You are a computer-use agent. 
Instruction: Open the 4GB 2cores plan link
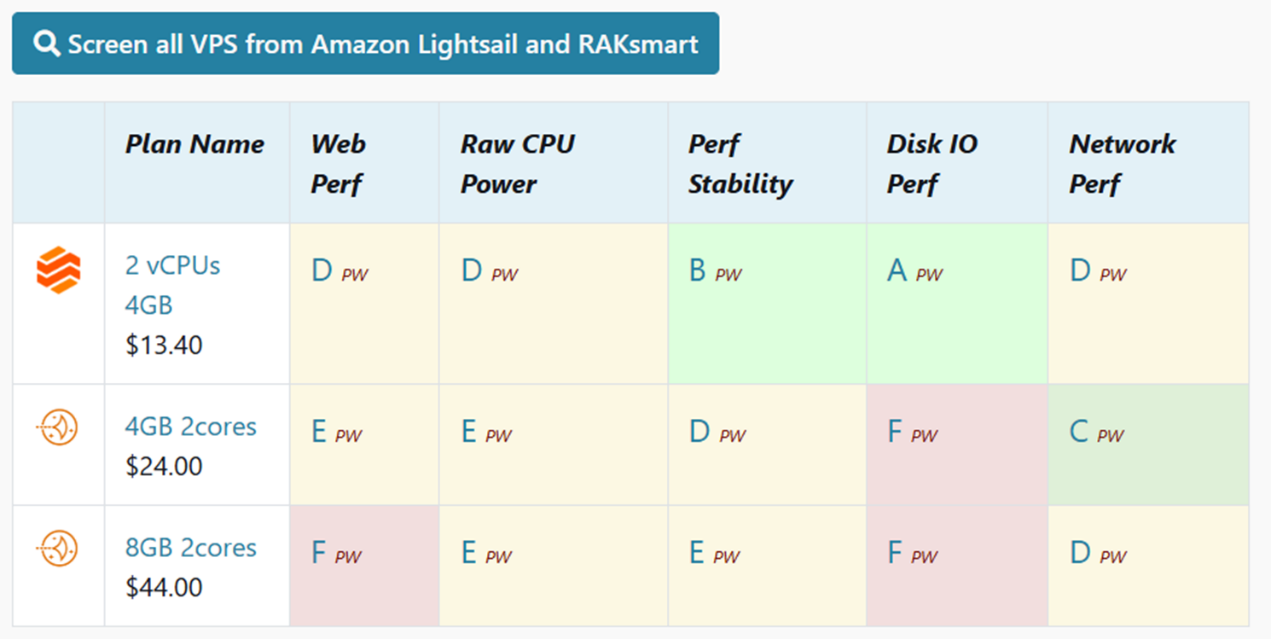(x=190, y=427)
